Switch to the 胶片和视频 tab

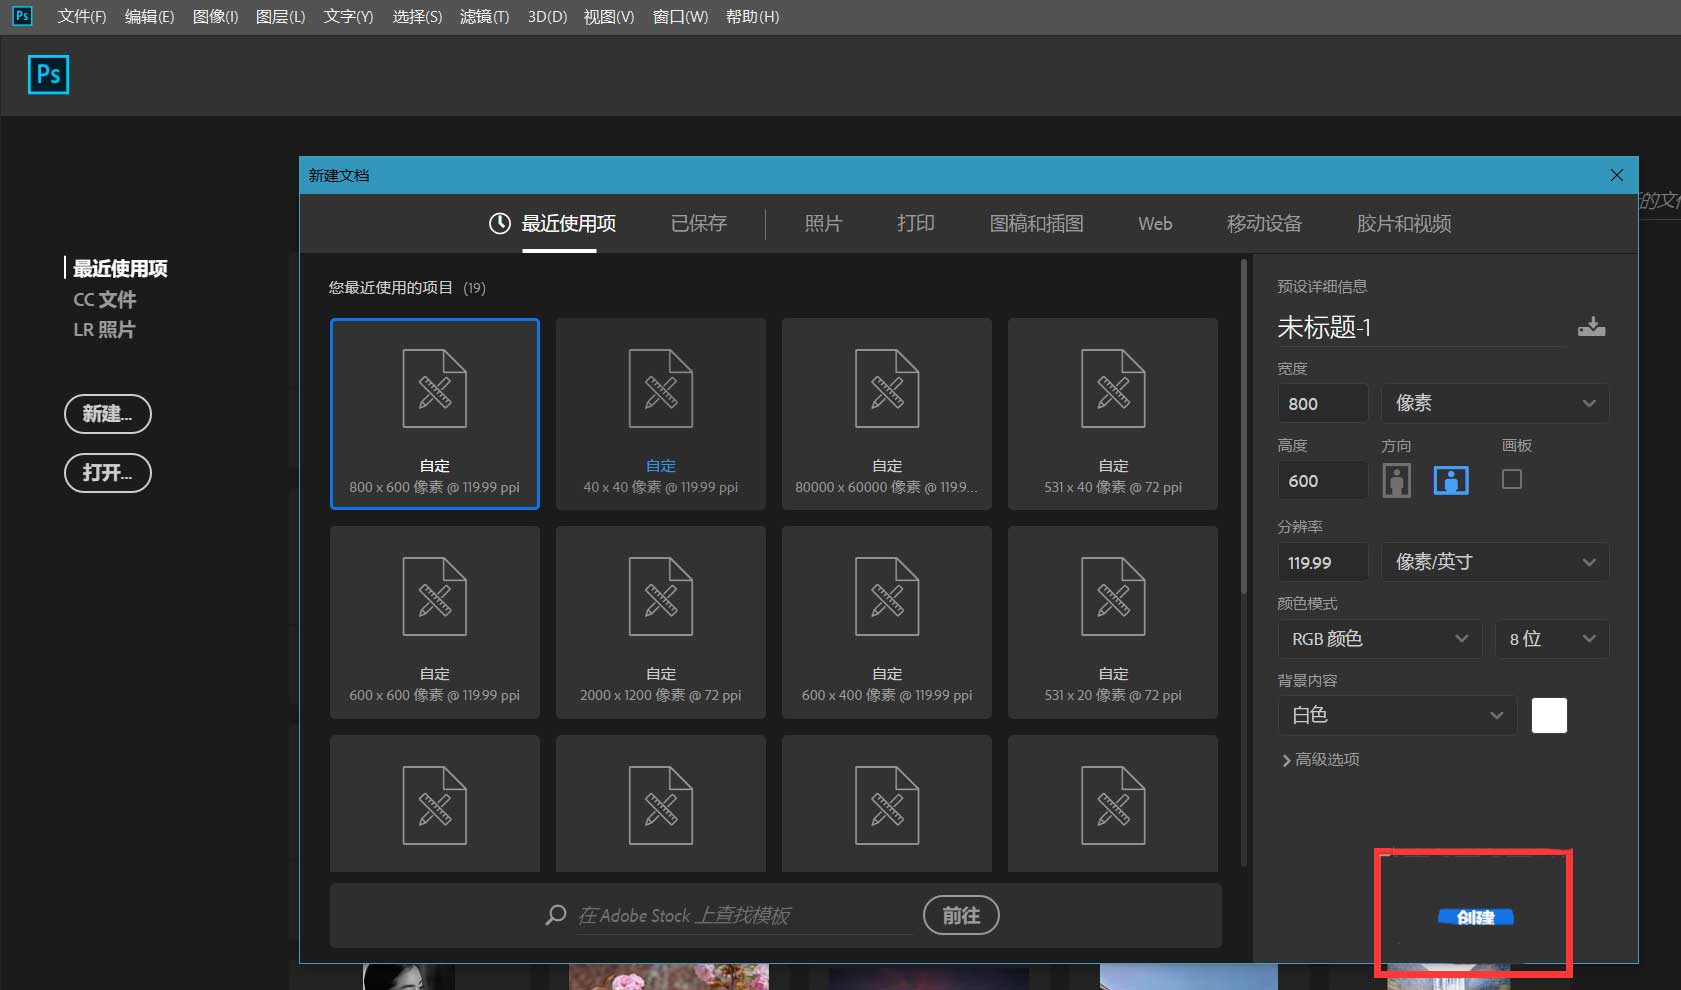click(1404, 223)
